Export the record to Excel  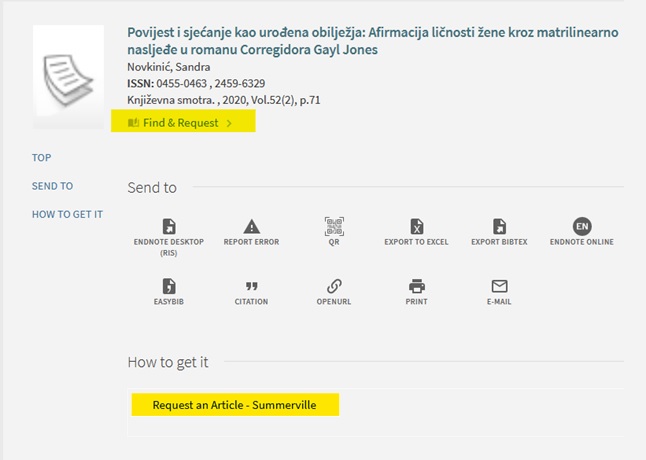tap(416, 226)
